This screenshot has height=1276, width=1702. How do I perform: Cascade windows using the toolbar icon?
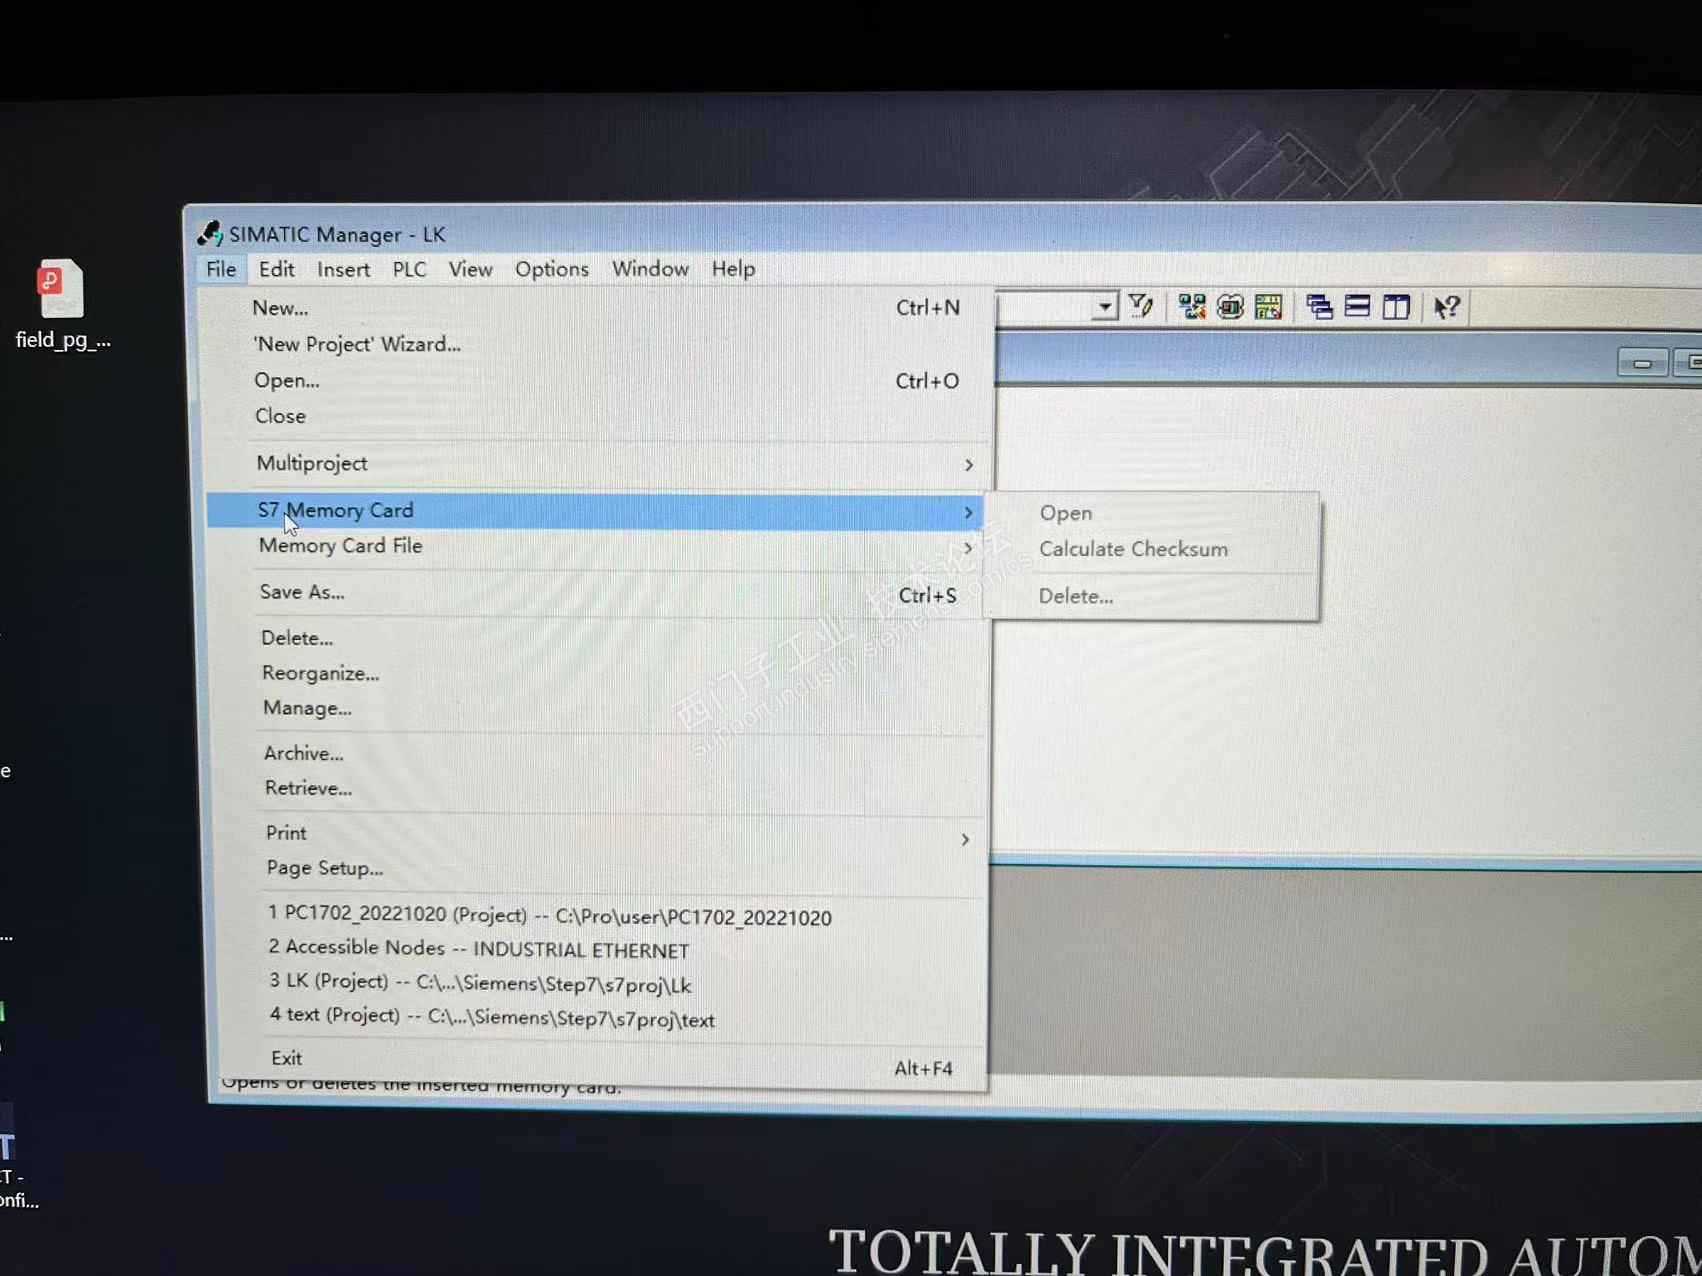coord(1319,307)
